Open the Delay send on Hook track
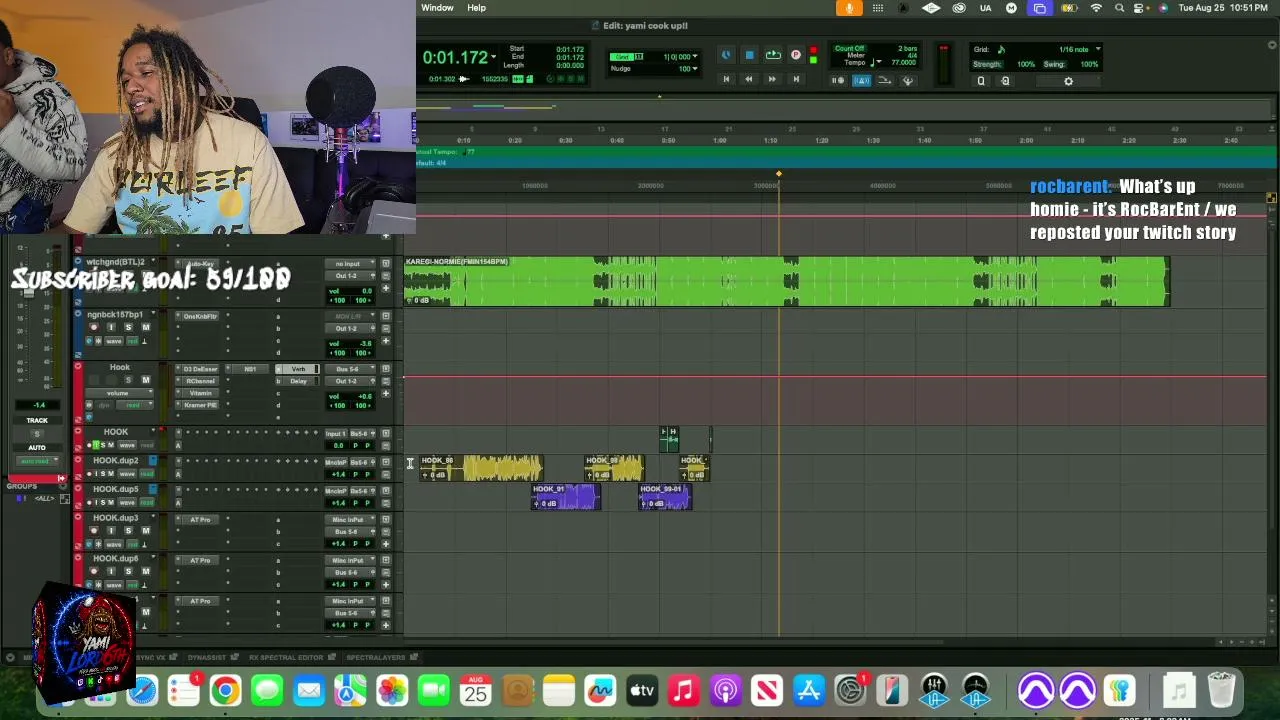 298,381
